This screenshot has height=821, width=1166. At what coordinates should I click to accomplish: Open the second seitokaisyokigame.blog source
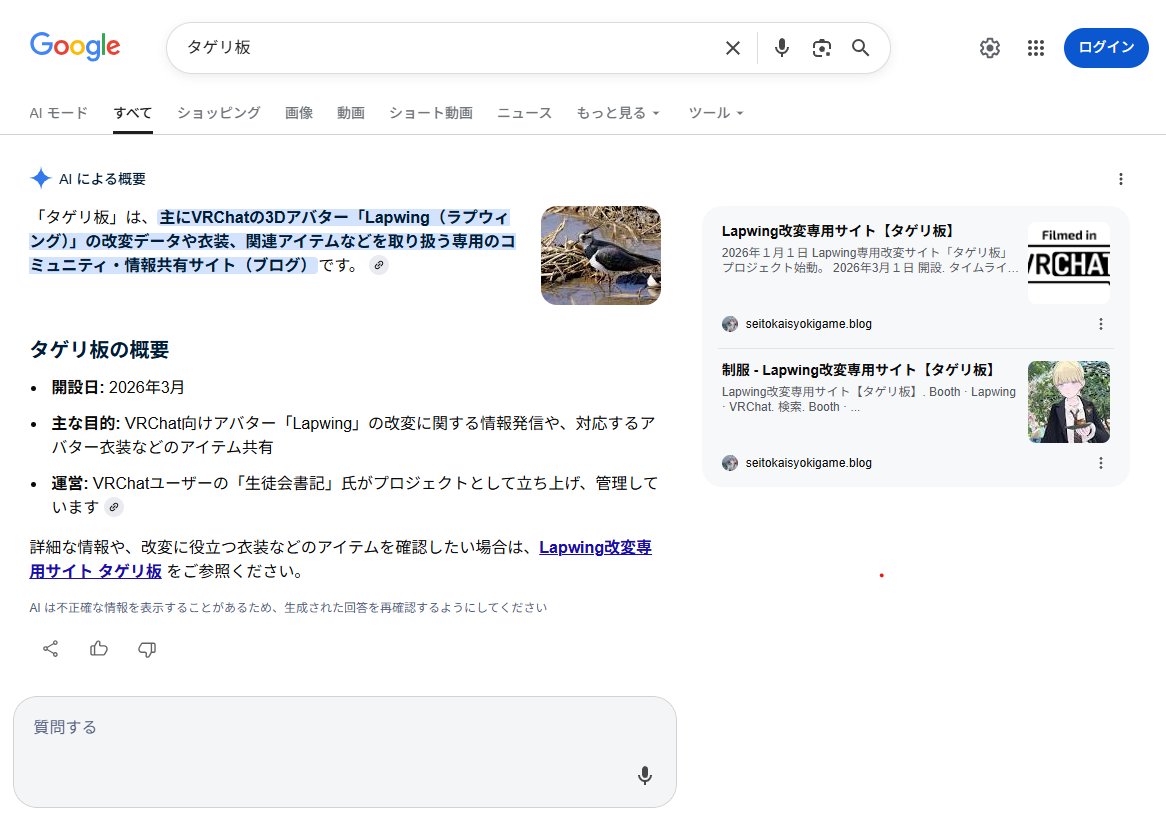tap(808, 463)
